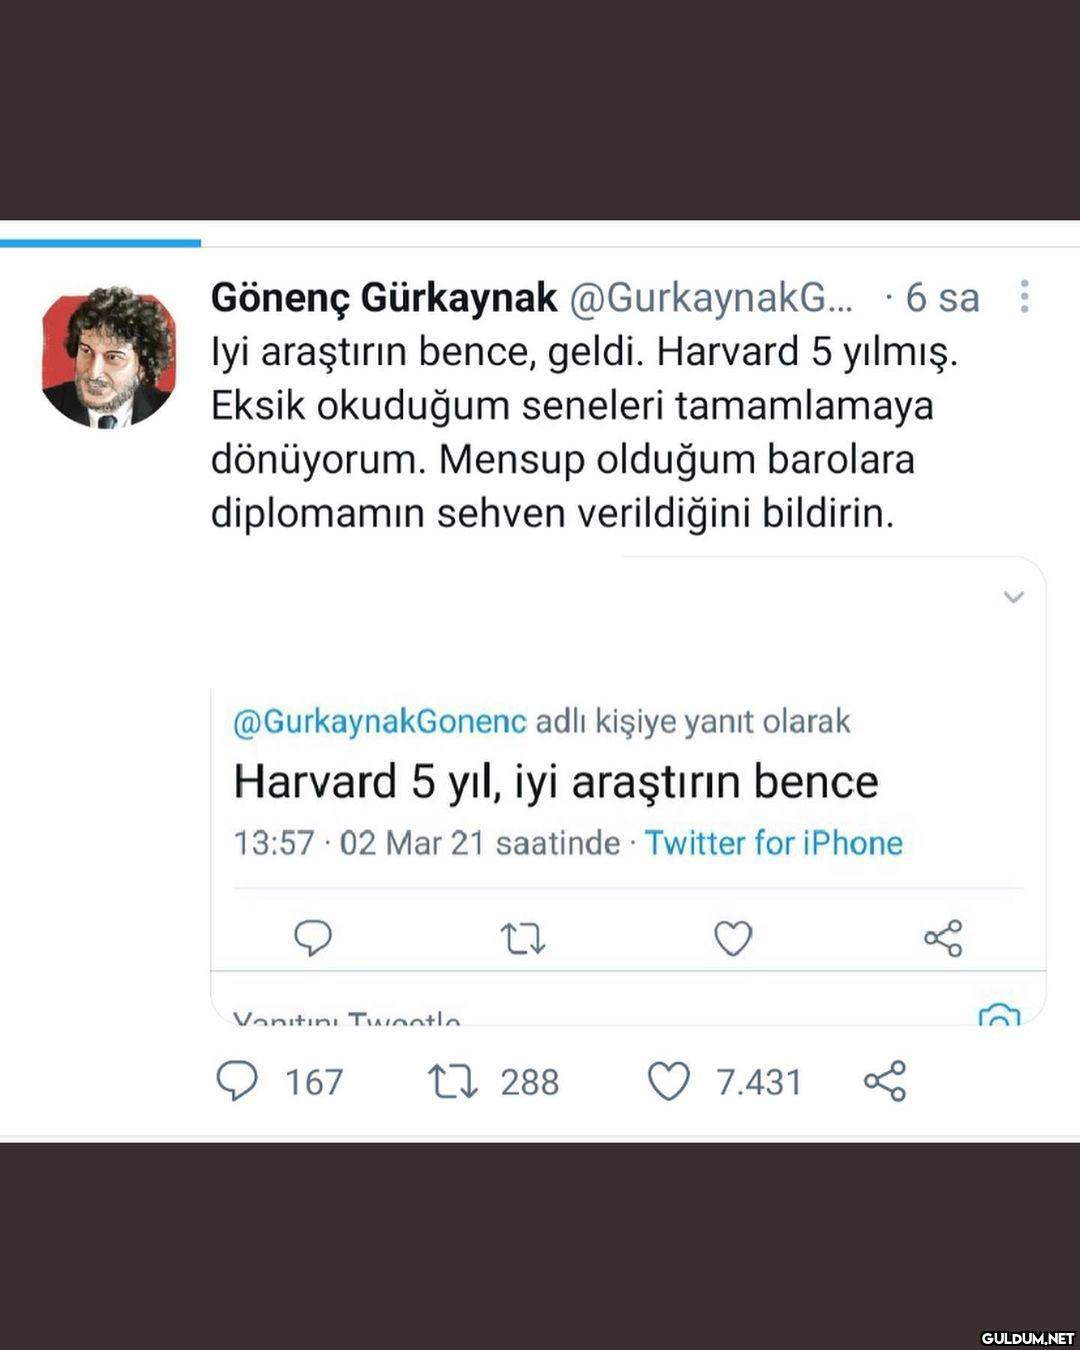Click the @GurkaynakG... handle

click(711, 297)
